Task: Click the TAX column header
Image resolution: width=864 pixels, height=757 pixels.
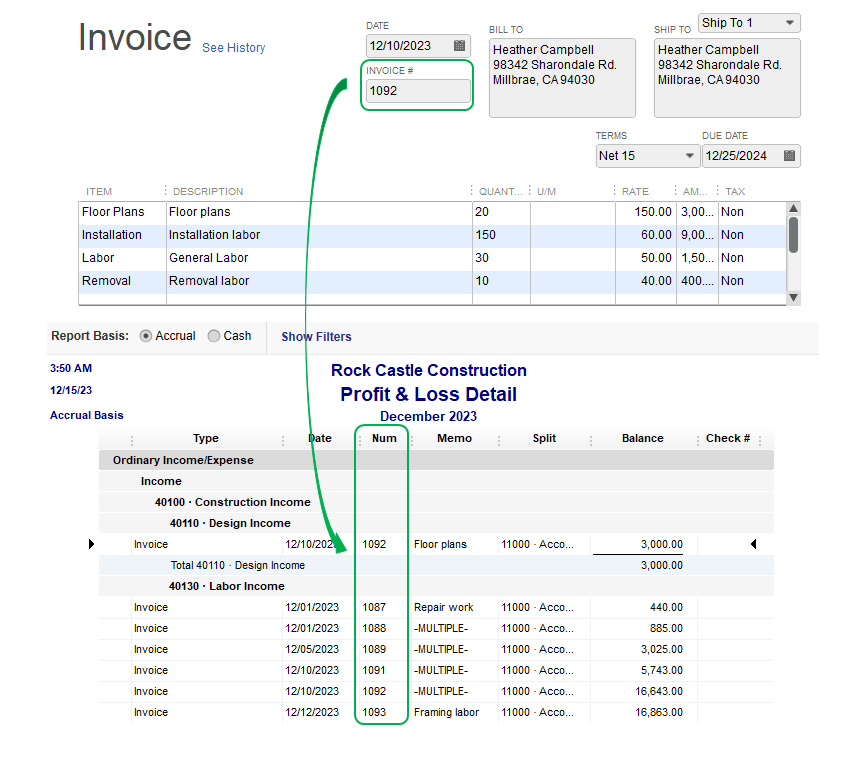Action: coord(735,192)
